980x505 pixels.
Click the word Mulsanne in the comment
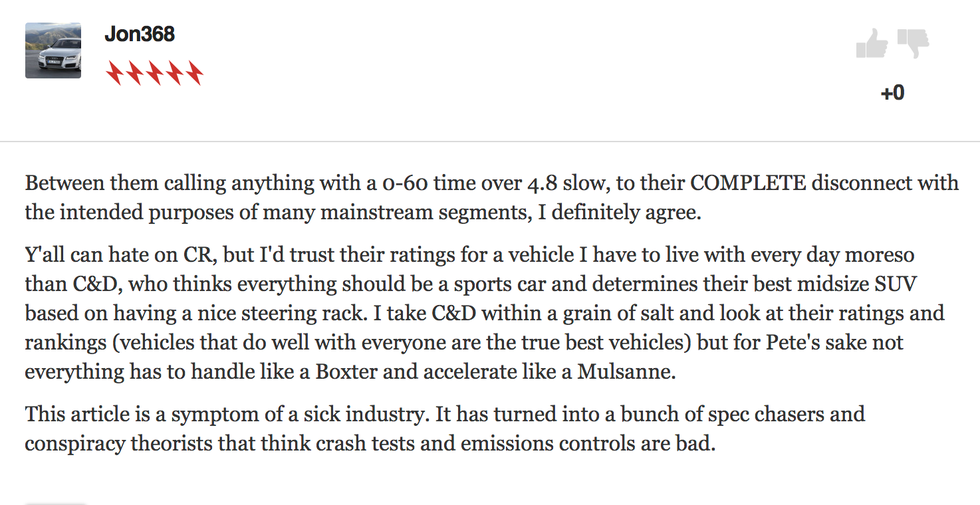click(x=626, y=371)
